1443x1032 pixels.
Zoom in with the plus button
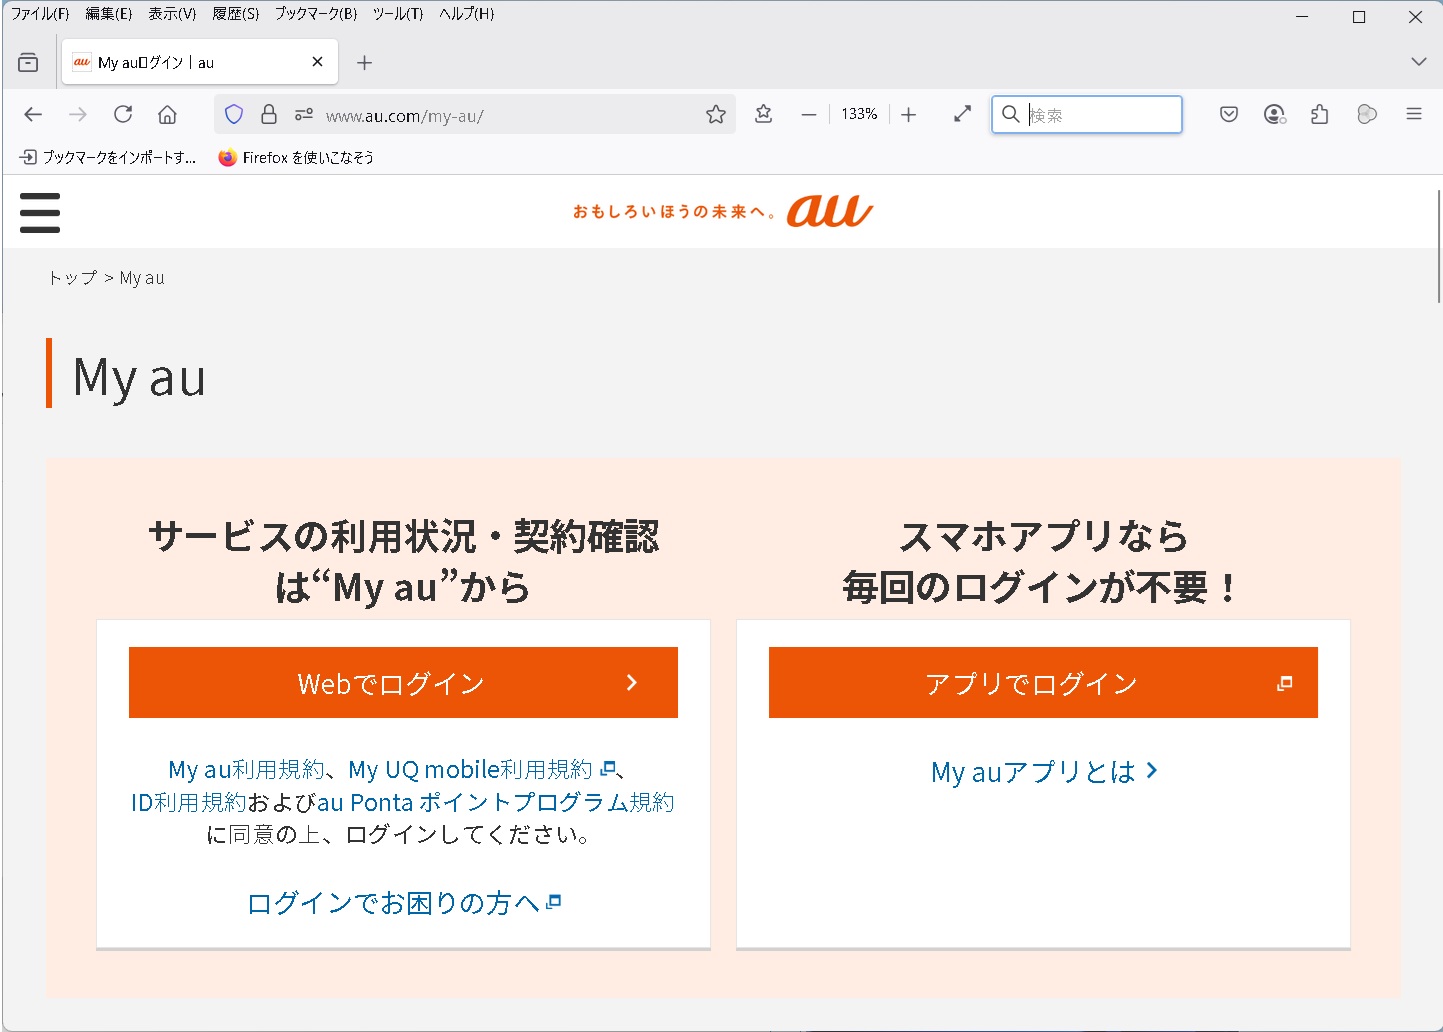(908, 114)
